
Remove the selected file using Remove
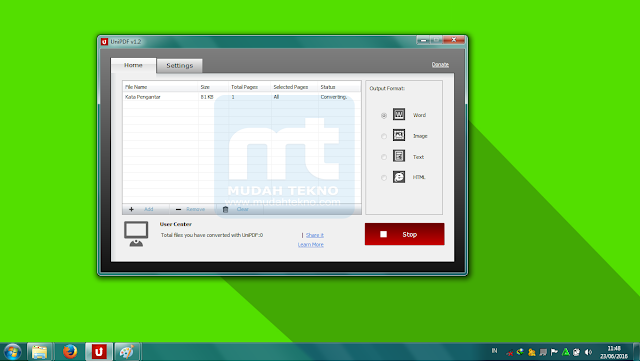pos(192,209)
